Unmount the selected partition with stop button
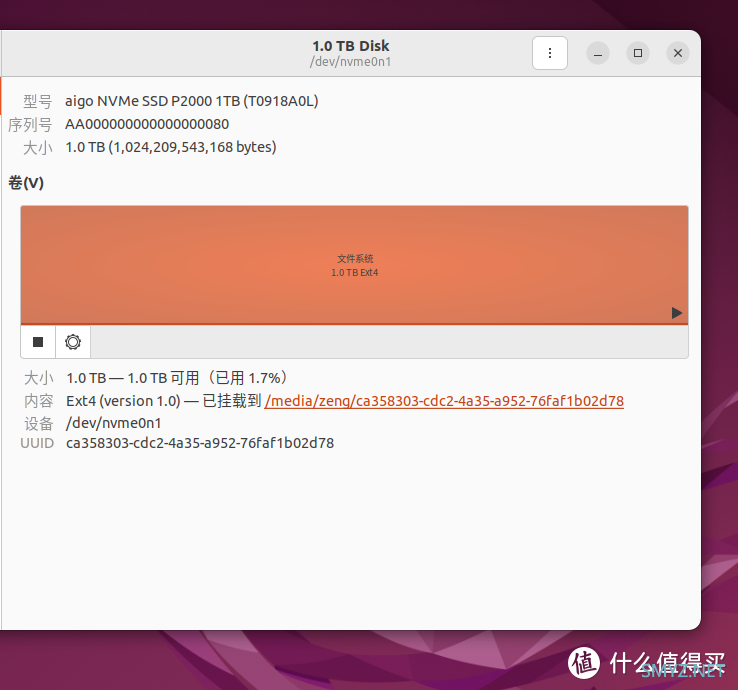The image size is (738, 690). pyautogui.click(x=38, y=342)
